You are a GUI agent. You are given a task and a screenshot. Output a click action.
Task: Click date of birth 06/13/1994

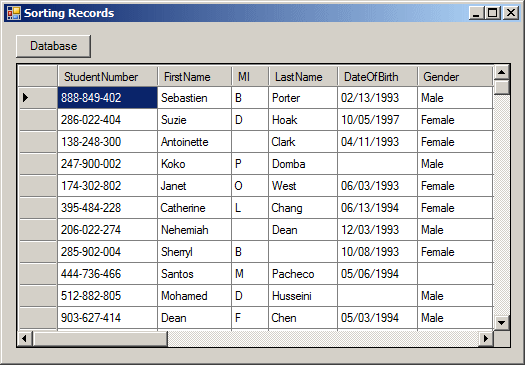(x=378, y=208)
